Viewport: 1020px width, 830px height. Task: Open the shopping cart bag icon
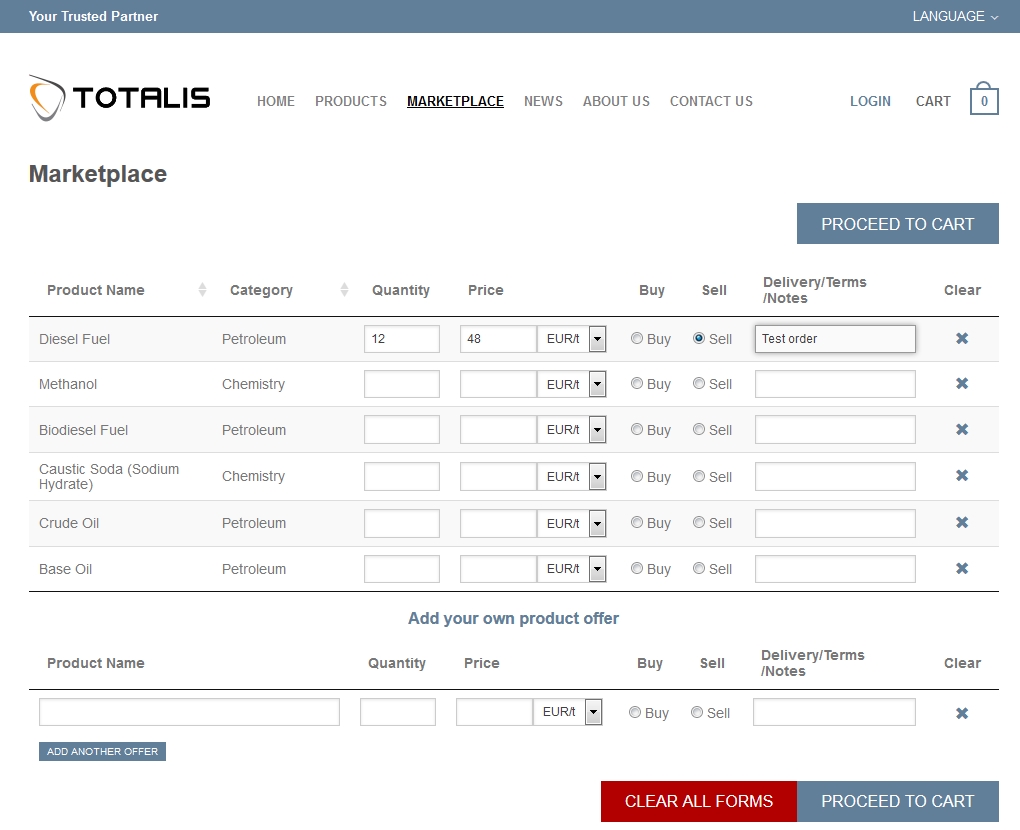(984, 101)
